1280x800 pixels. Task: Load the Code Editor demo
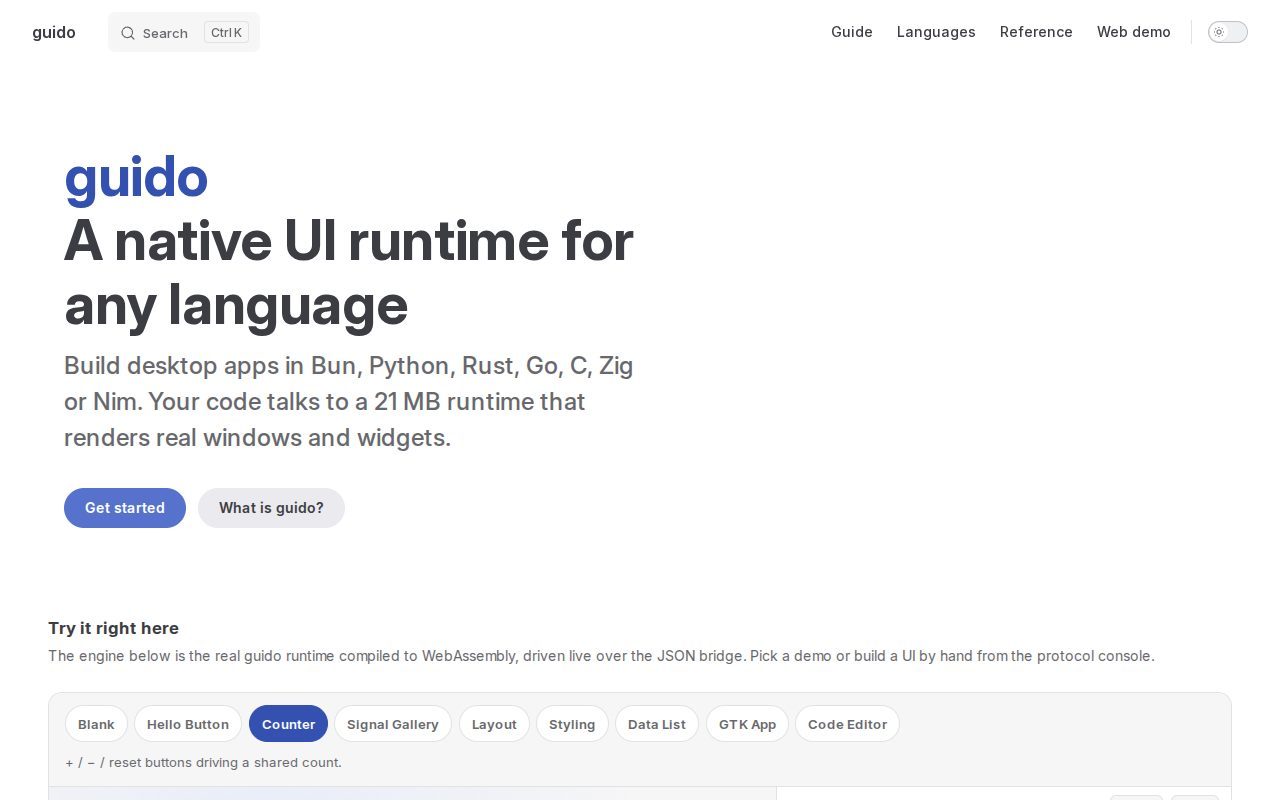[x=847, y=724]
